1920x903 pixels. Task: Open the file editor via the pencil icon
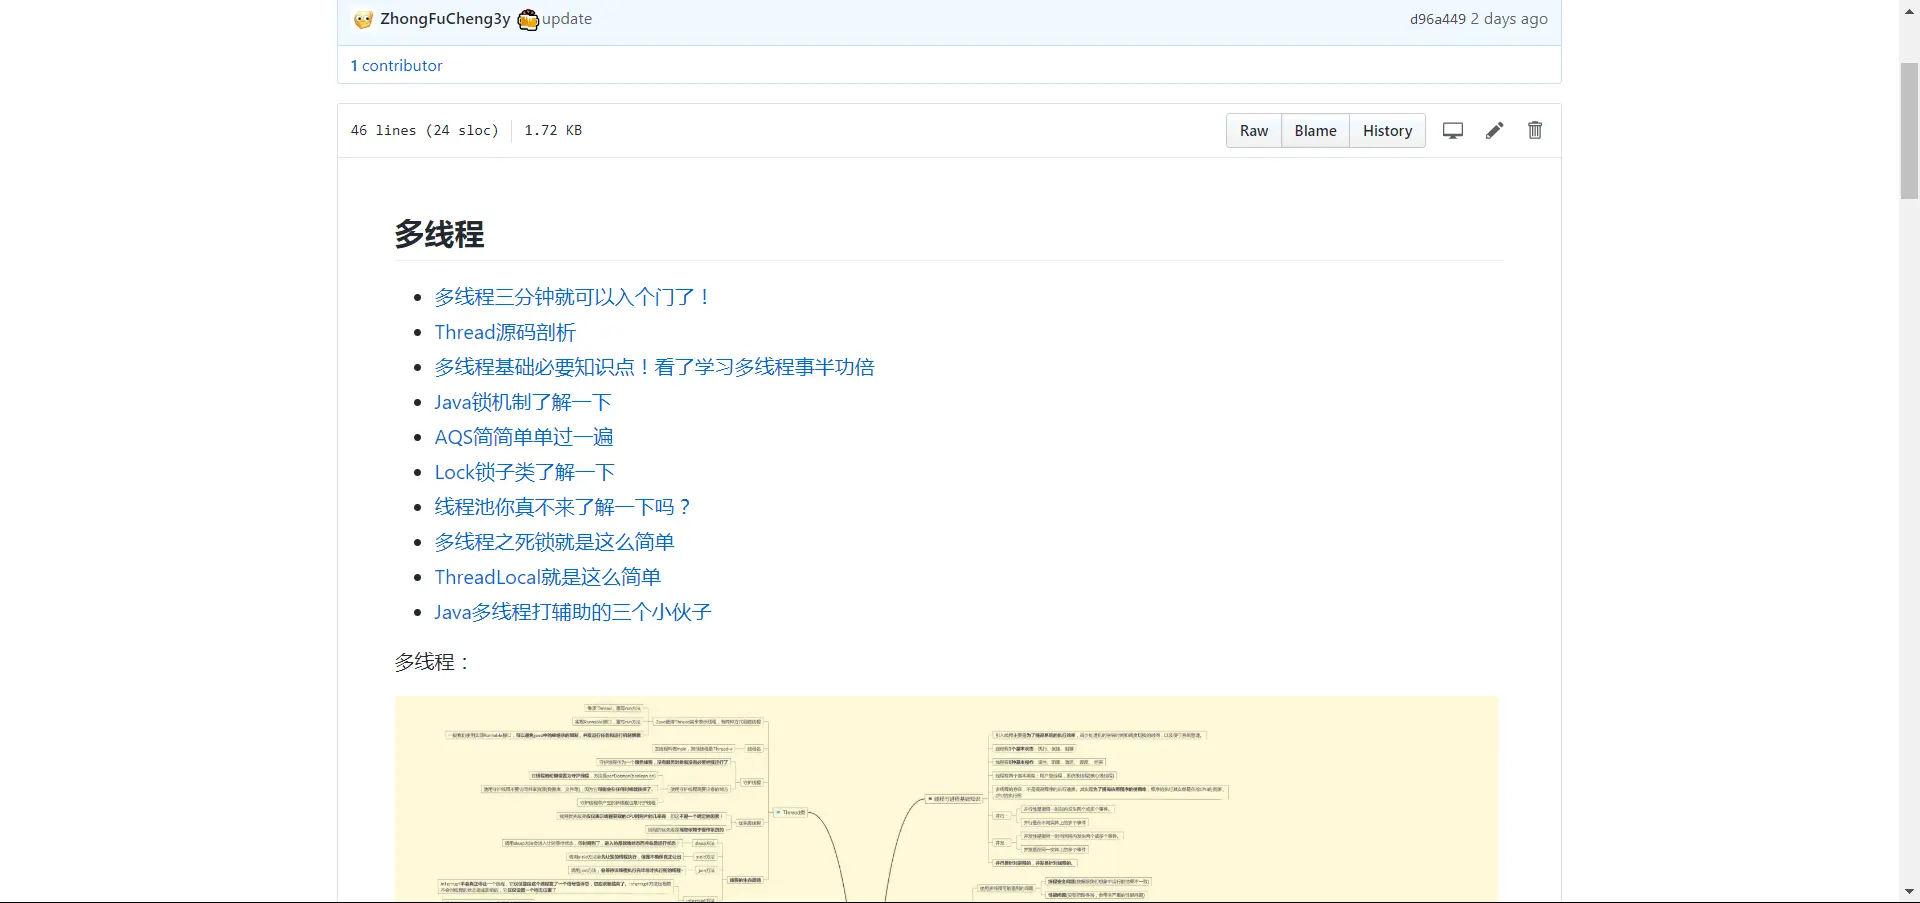[1493, 130]
